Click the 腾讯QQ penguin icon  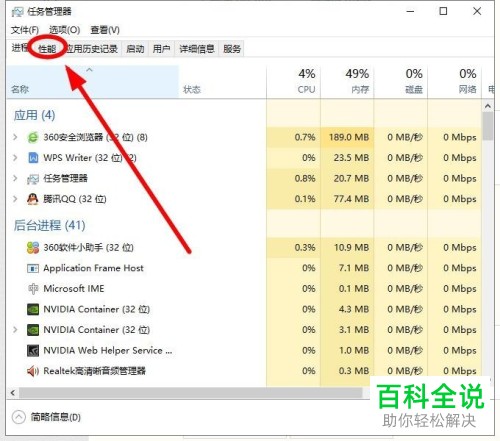click(x=33, y=199)
